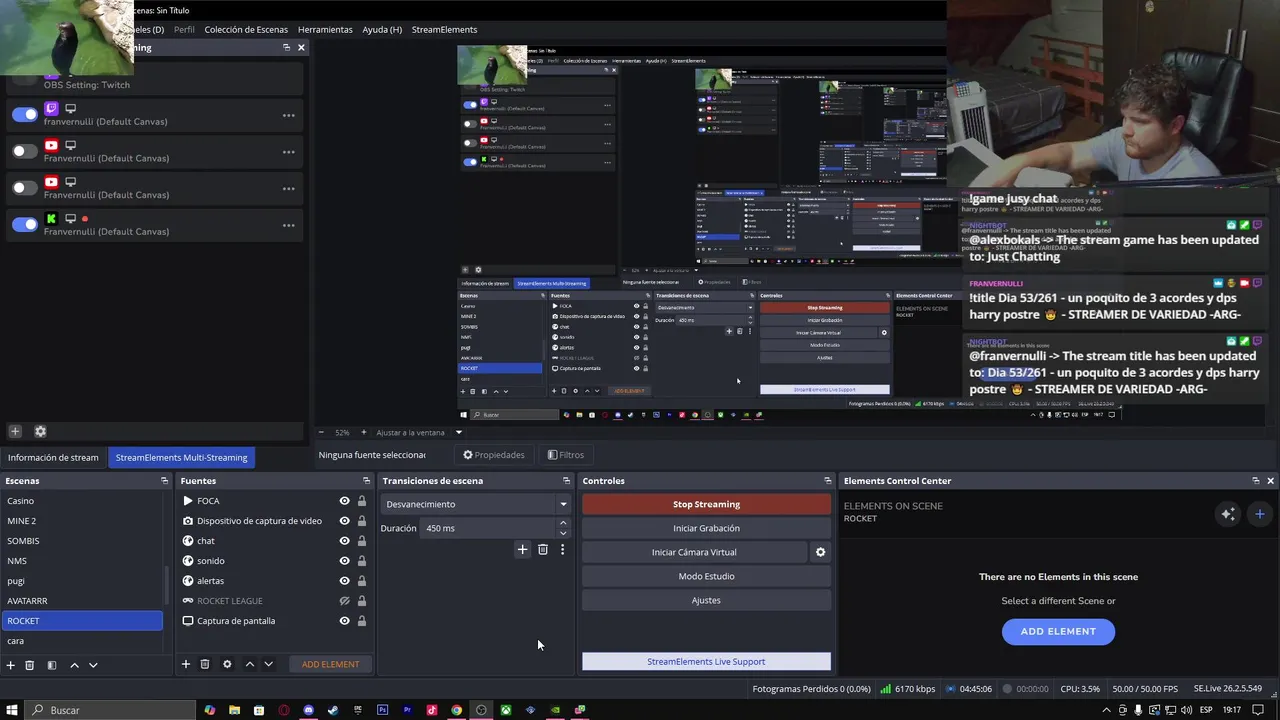Open Discord from the Windows taskbar
Viewport: 1280px width, 720px height.
click(x=308, y=710)
